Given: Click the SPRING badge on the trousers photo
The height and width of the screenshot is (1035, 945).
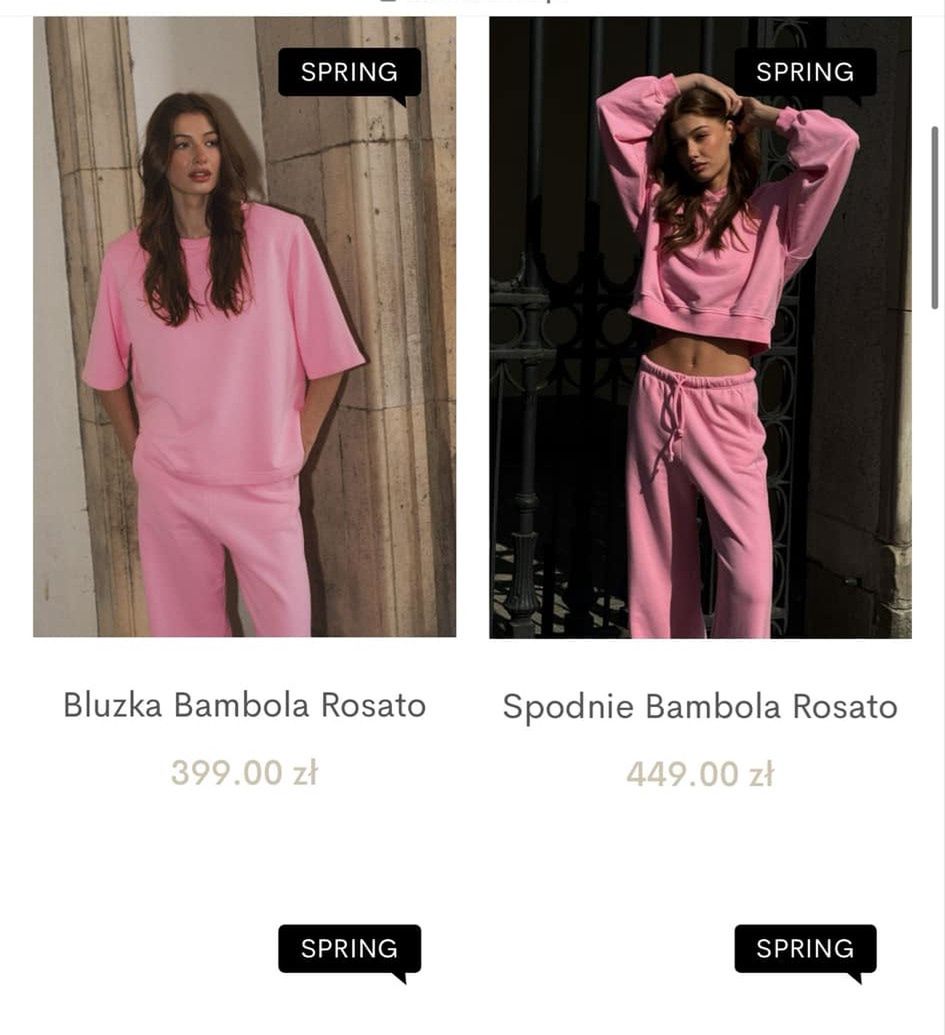Looking at the screenshot, I should [805, 73].
